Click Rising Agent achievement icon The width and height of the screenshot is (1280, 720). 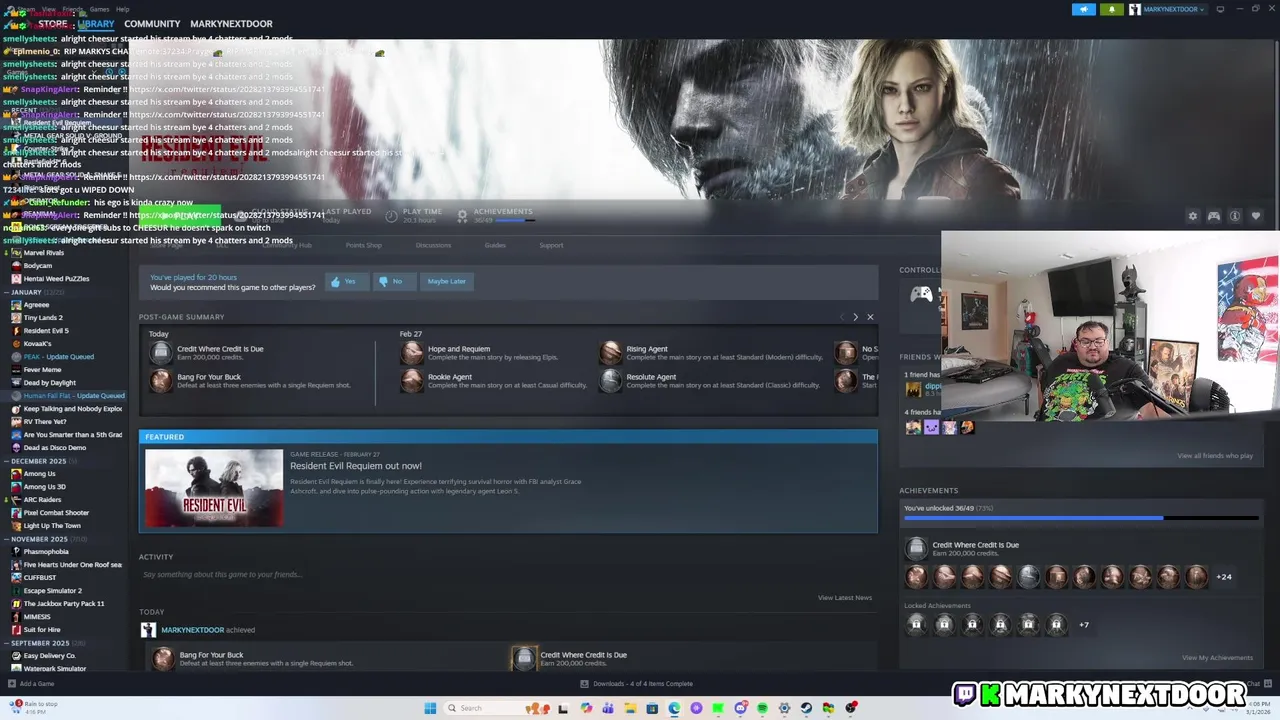[610, 352]
